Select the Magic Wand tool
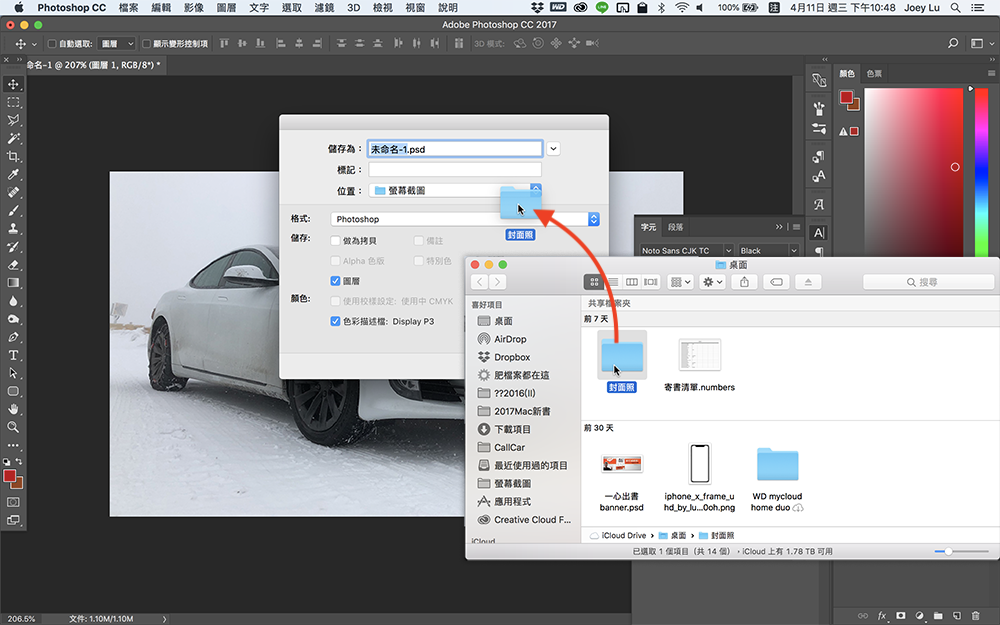The image size is (1000, 625). tap(13, 138)
